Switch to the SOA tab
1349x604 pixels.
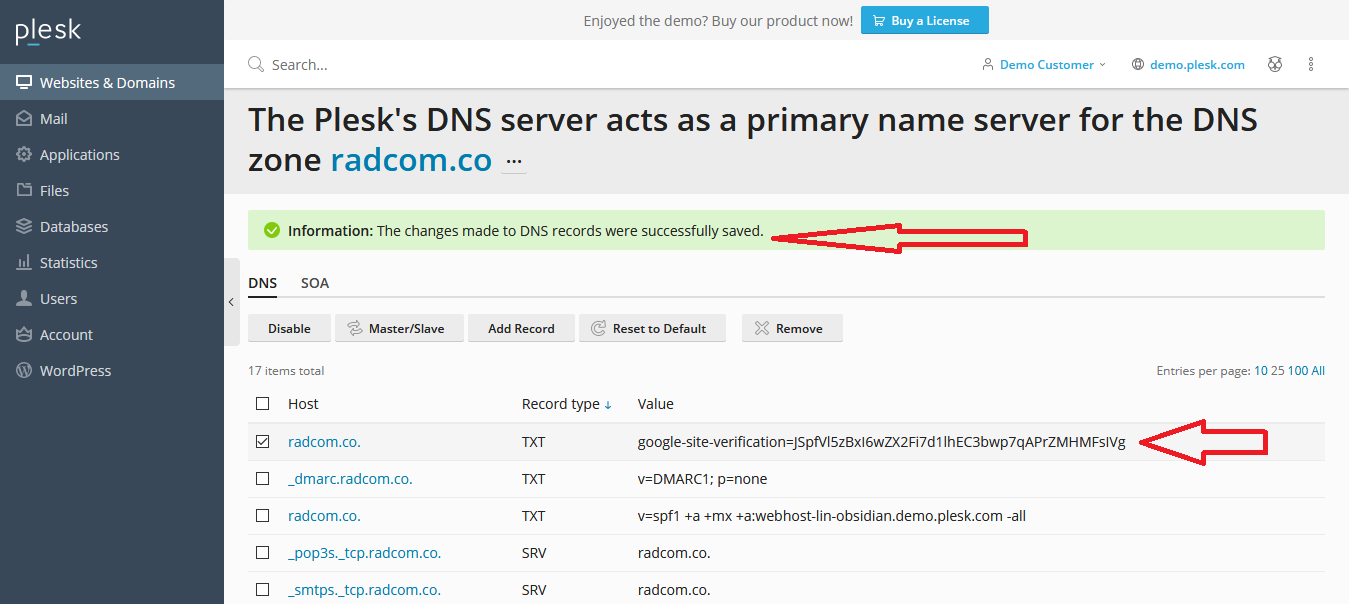tap(315, 283)
